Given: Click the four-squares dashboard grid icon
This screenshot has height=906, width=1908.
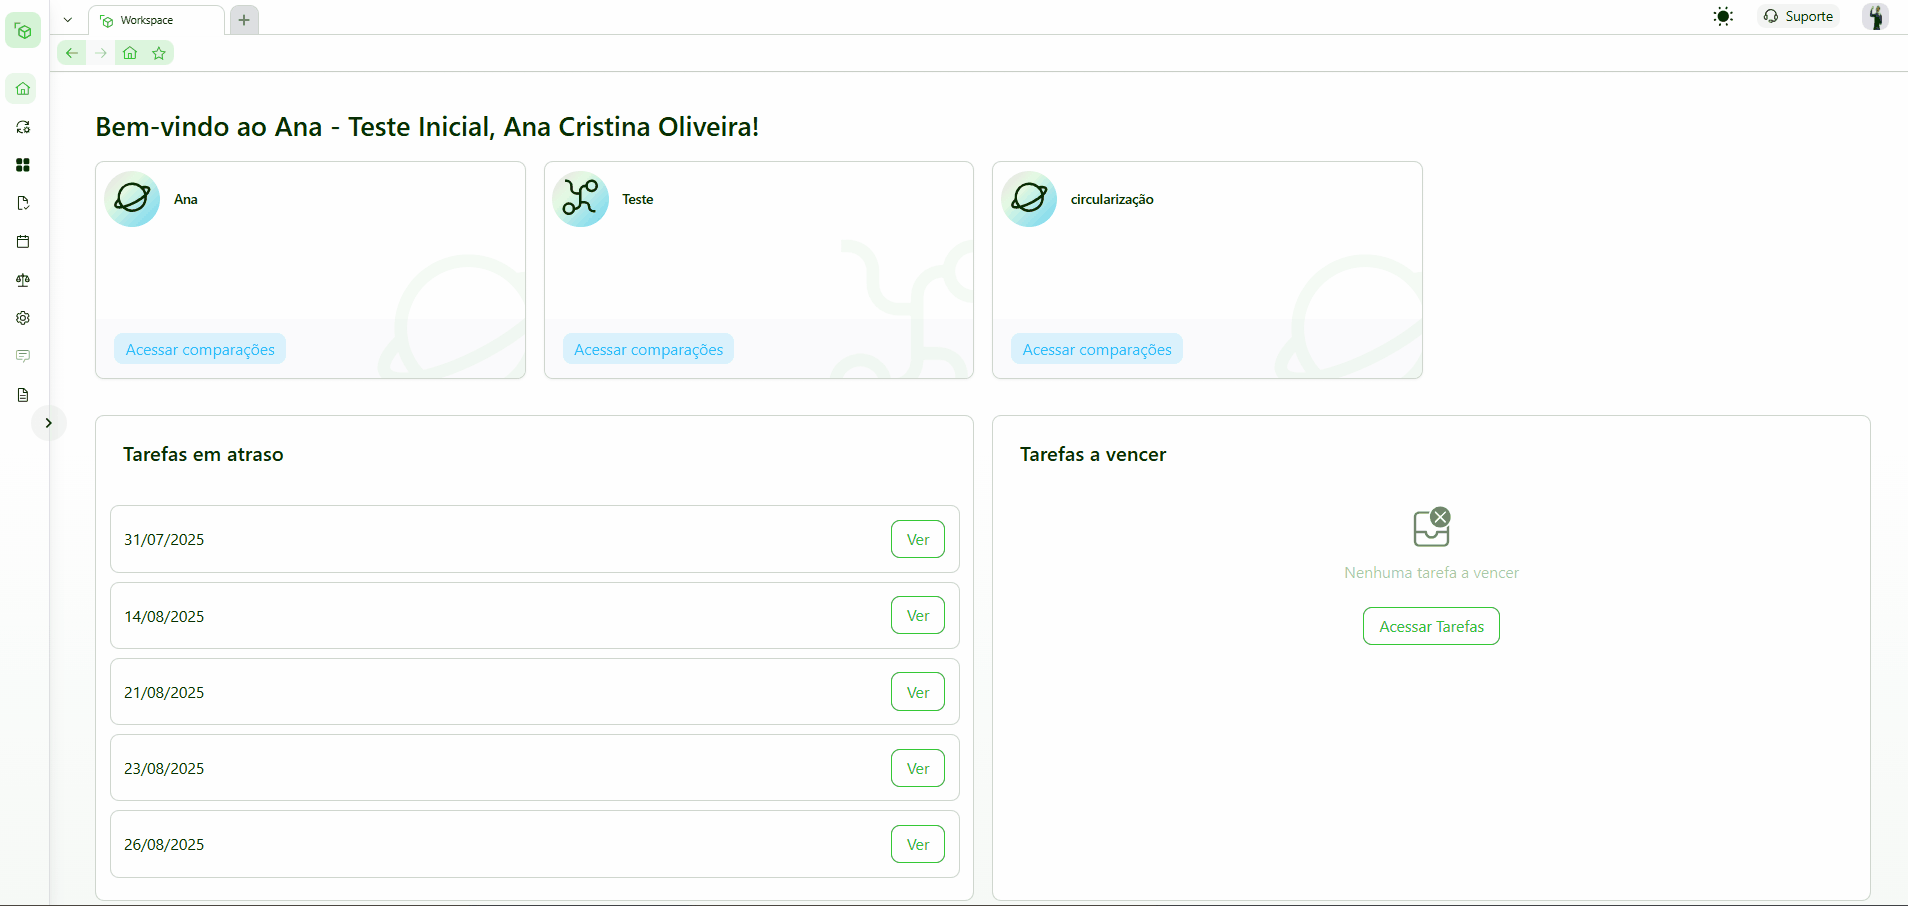Looking at the screenshot, I should tap(23, 165).
